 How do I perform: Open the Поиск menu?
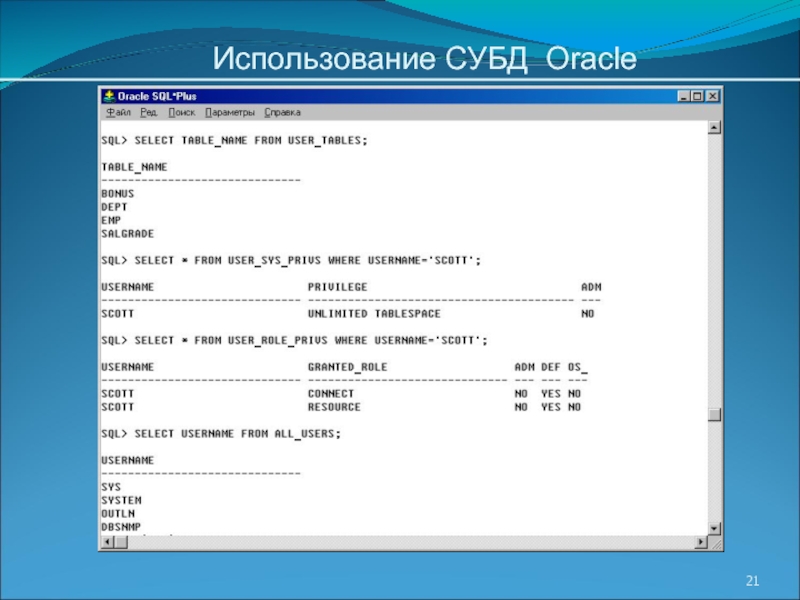click(182, 112)
